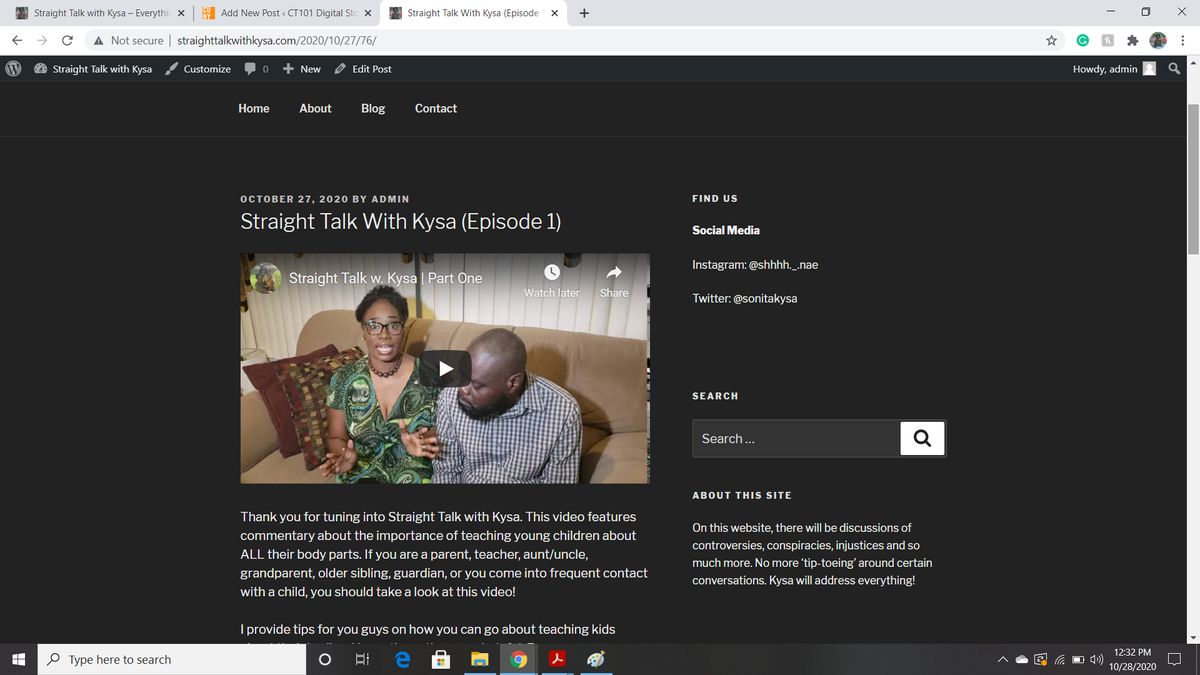Play the Straight Talk YouTube video

click(445, 368)
